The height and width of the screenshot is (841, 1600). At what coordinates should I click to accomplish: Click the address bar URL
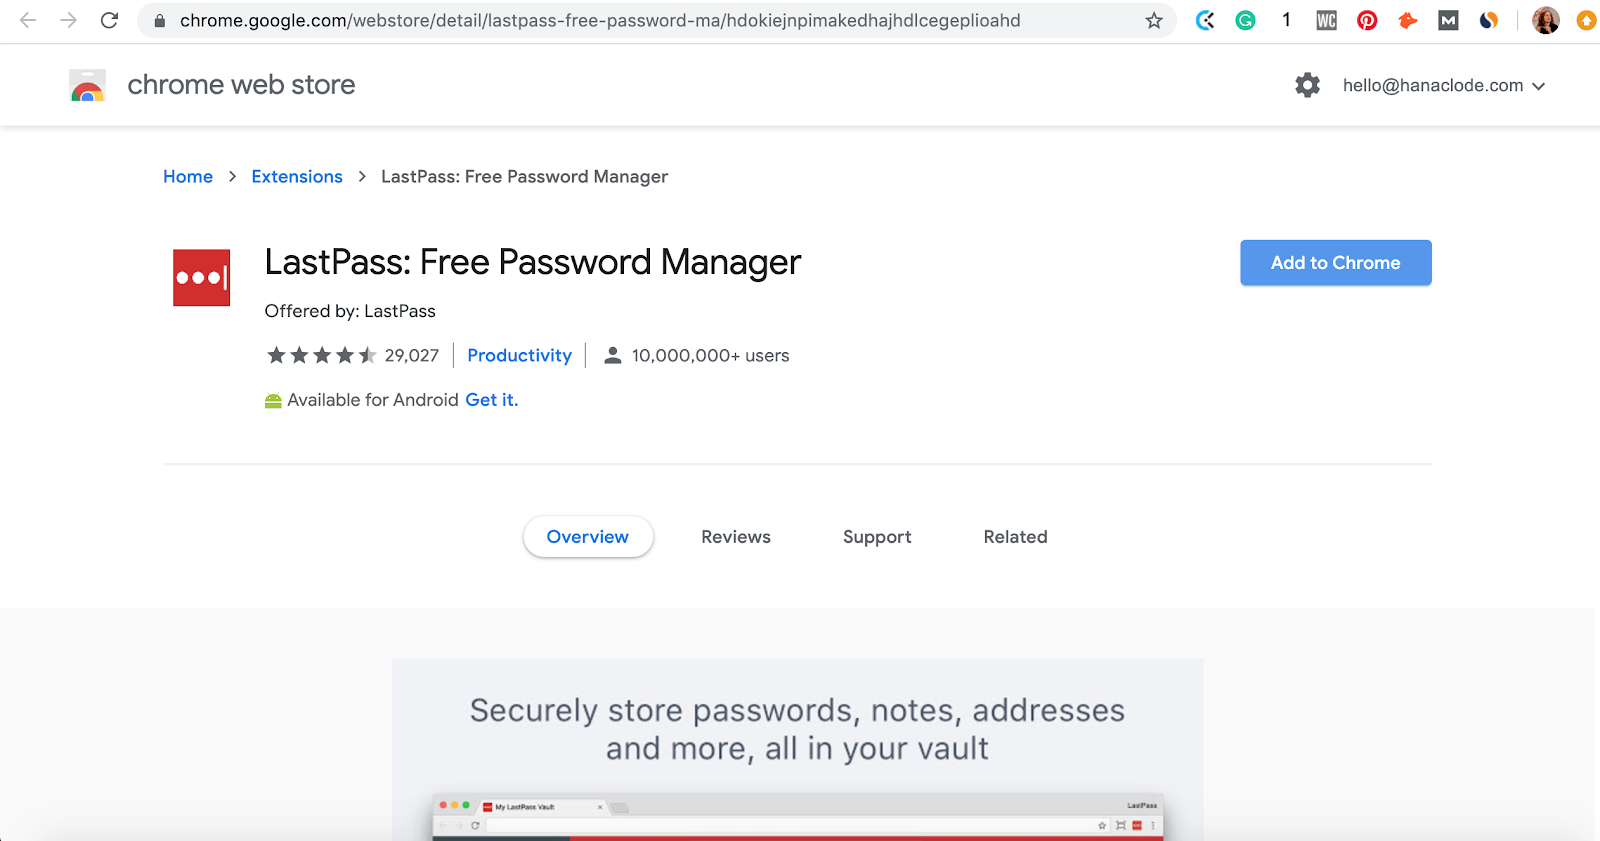tap(600, 20)
